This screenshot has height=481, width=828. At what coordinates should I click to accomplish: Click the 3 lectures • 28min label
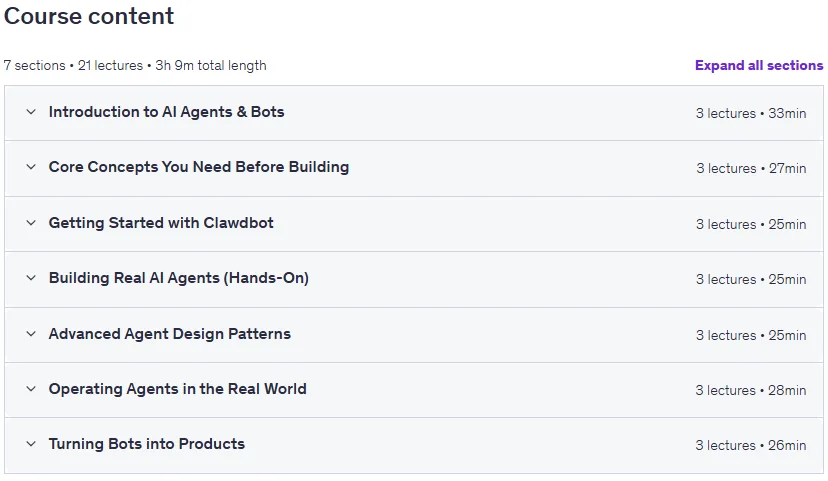point(751,390)
